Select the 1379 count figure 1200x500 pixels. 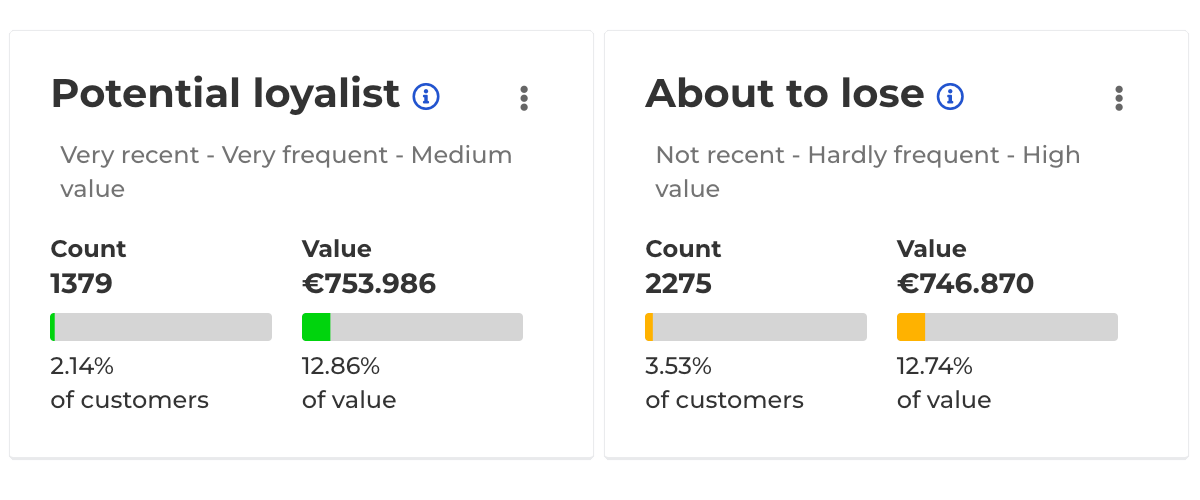82,284
